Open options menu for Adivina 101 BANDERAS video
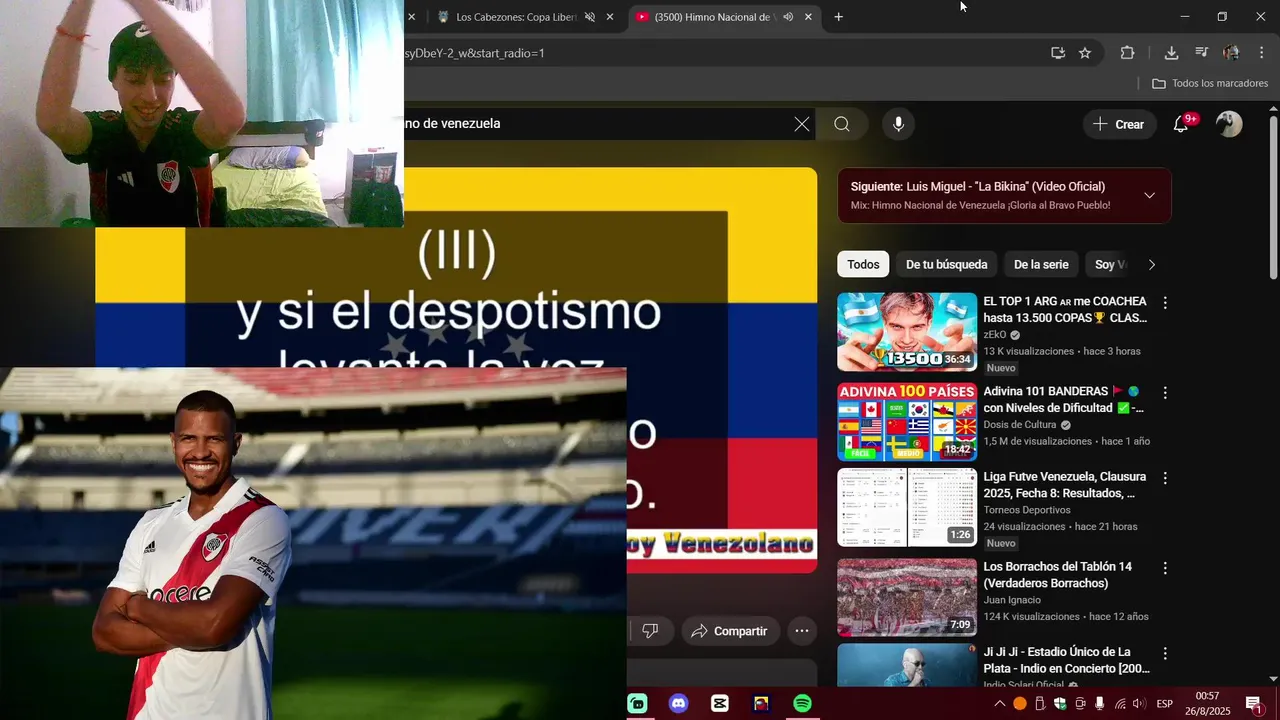 (x=1165, y=393)
